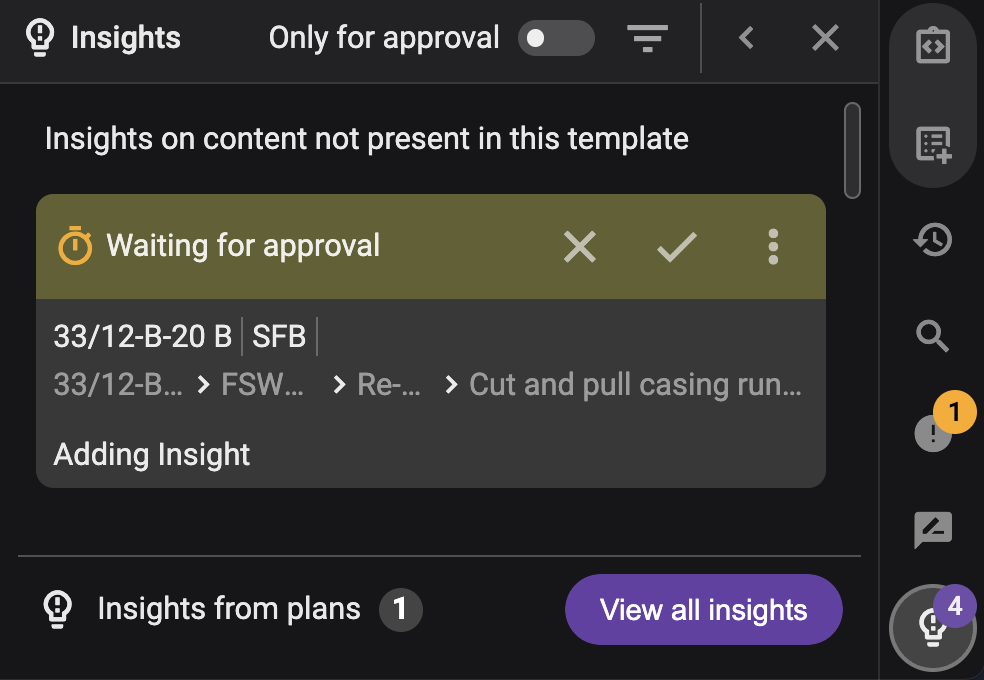This screenshot has height=680, width=984.
Task: Click the insights lightbulb with badge 4
Action: click(x=933, y=626)
